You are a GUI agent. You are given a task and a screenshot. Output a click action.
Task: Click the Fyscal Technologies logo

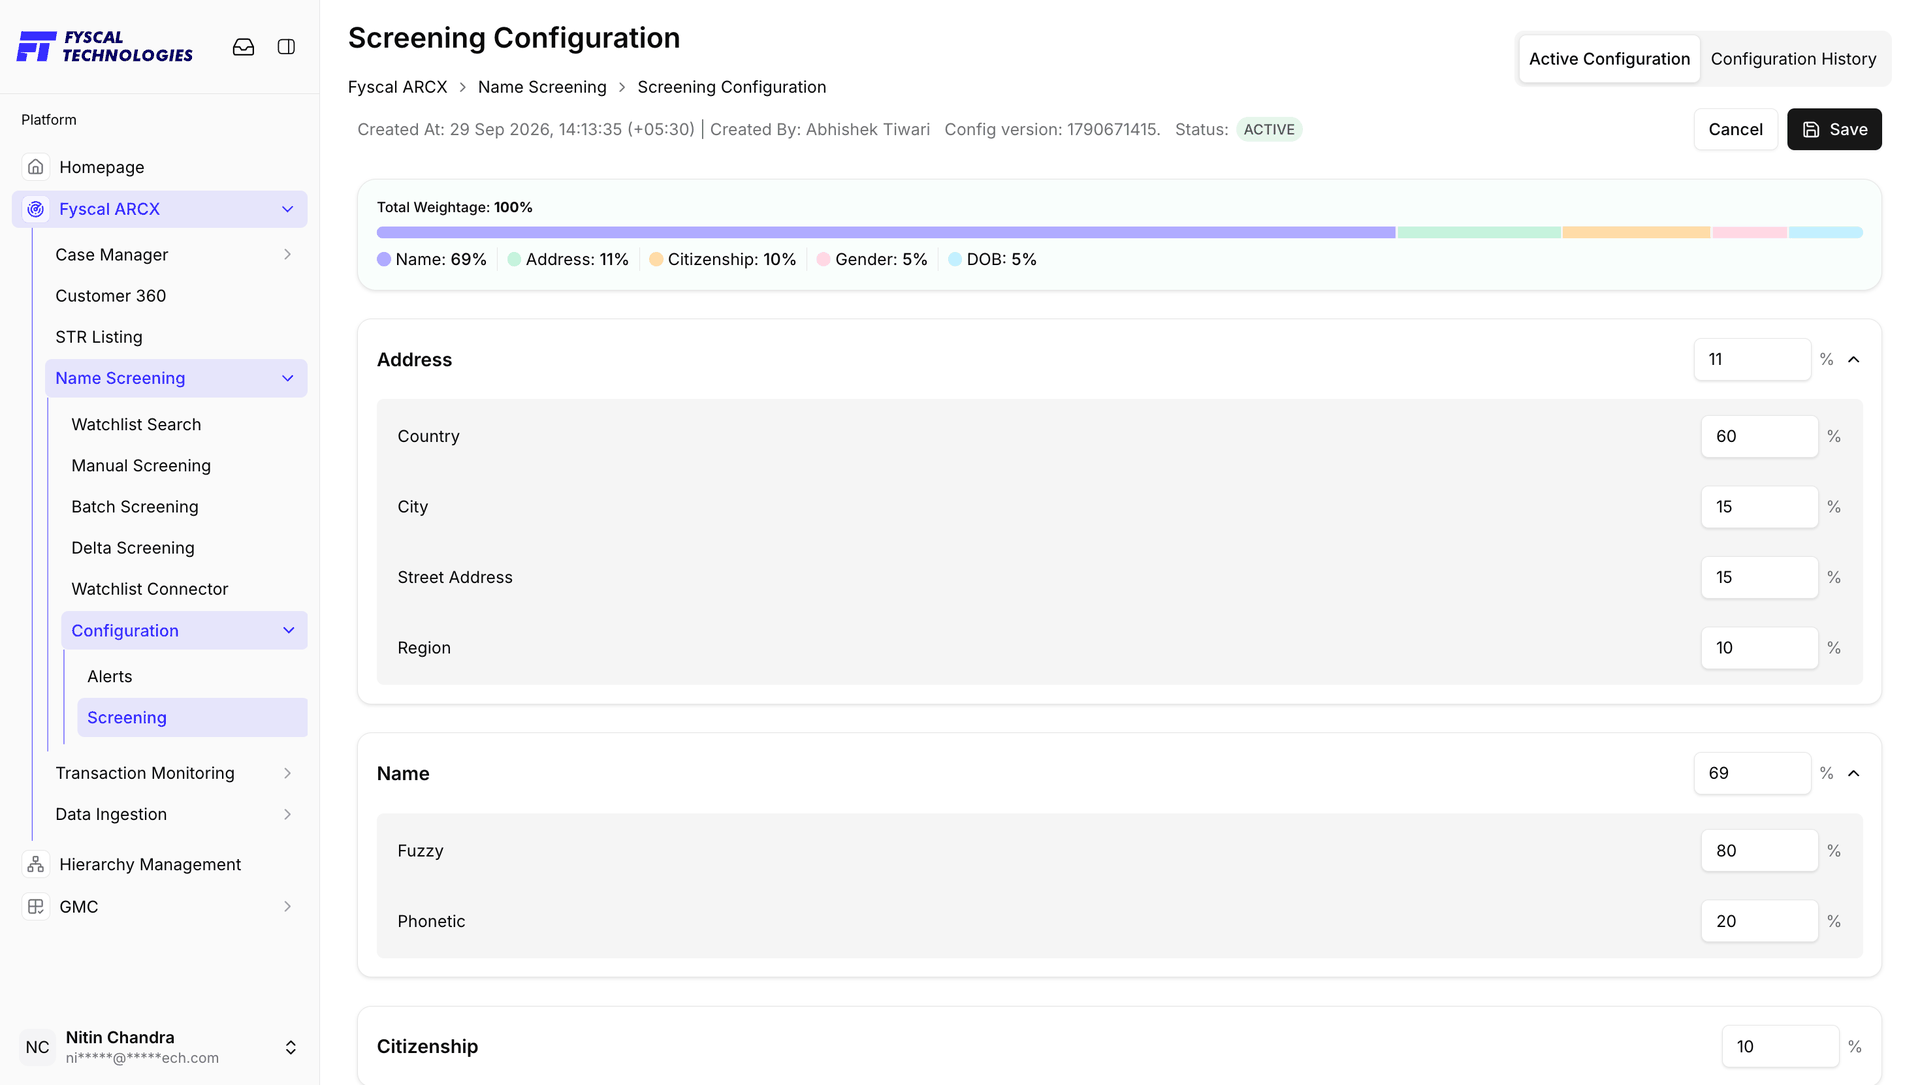pyautogui.click(x=105, y=46)
